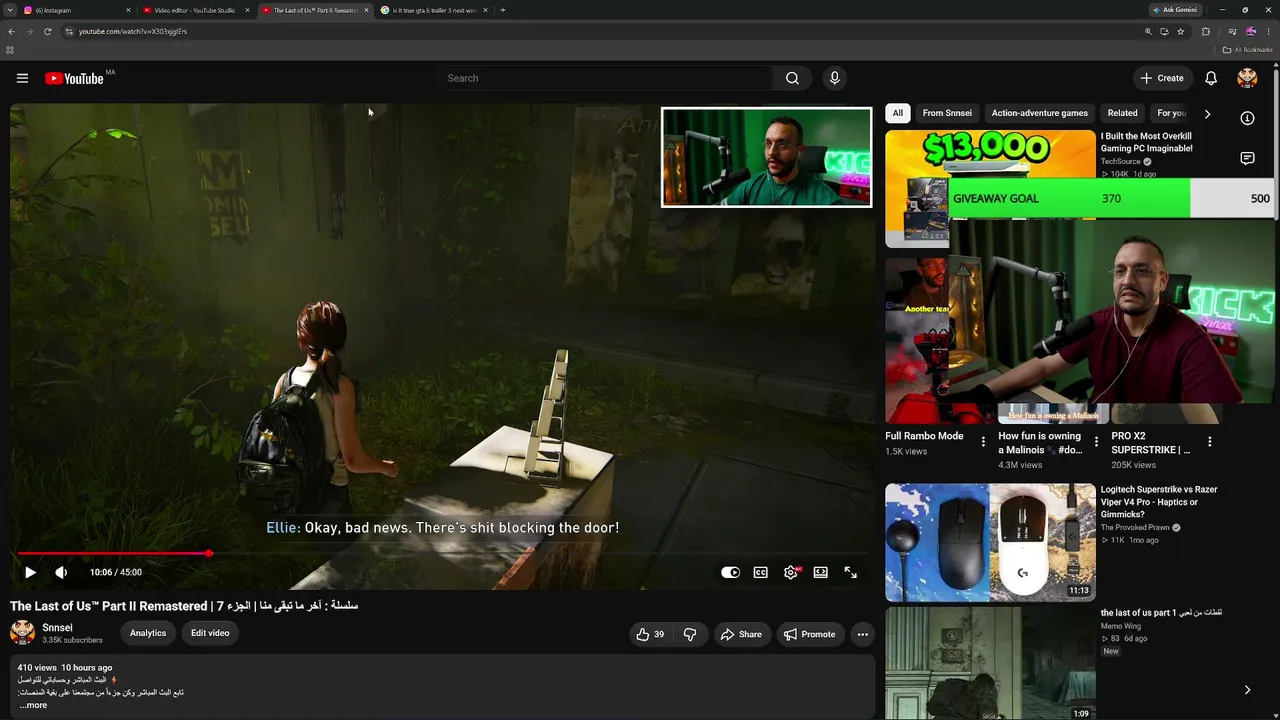Switch player to theater mode

point(821,572)
